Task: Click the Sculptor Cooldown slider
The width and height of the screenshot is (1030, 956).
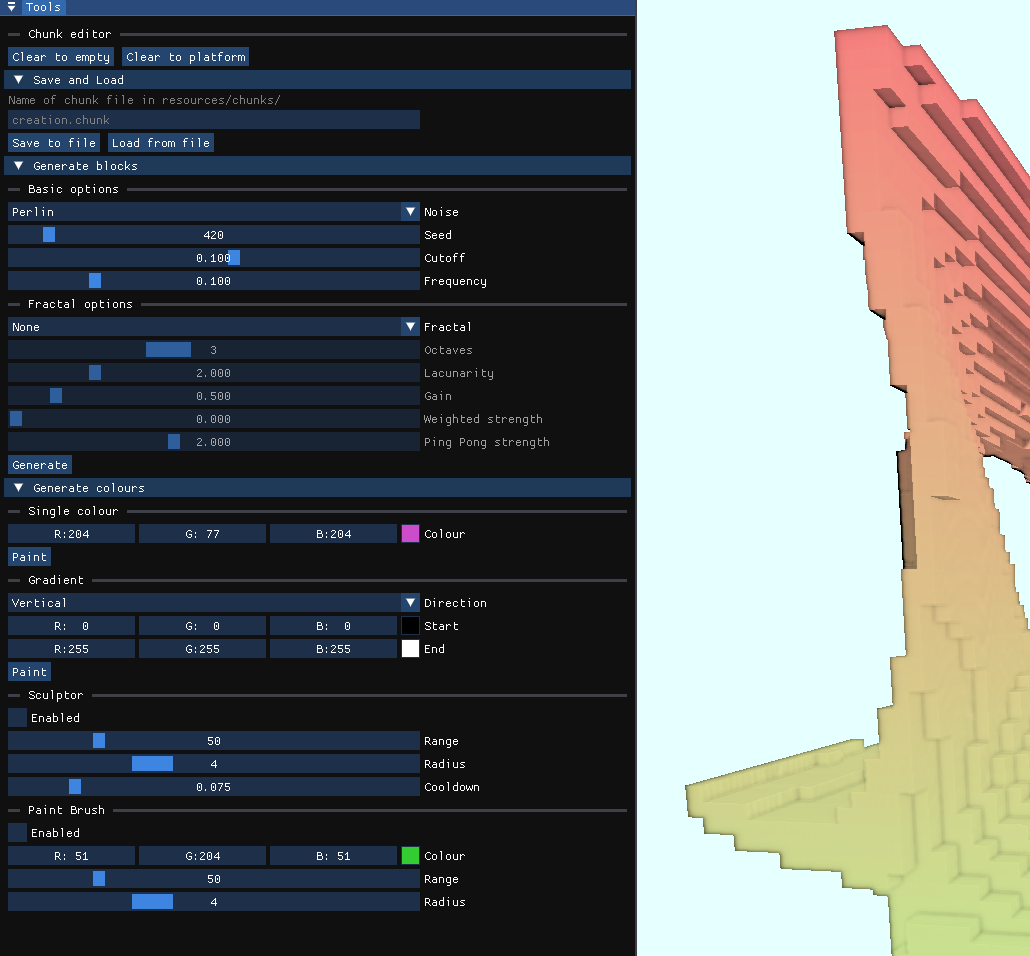Action: pyautogui.click(x=213, y=786)
